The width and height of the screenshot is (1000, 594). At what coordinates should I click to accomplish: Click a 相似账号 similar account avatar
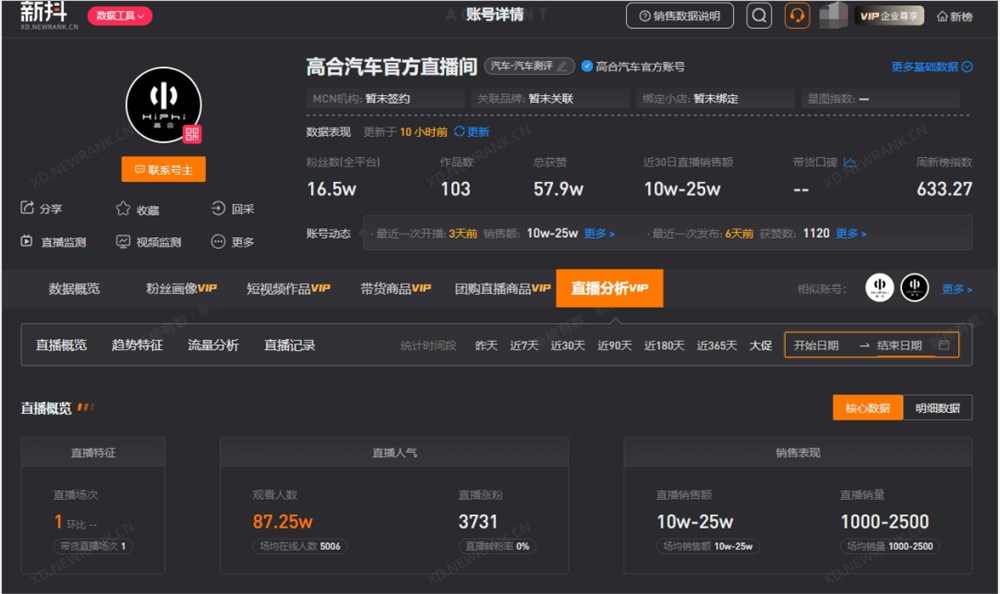(880, 288)
